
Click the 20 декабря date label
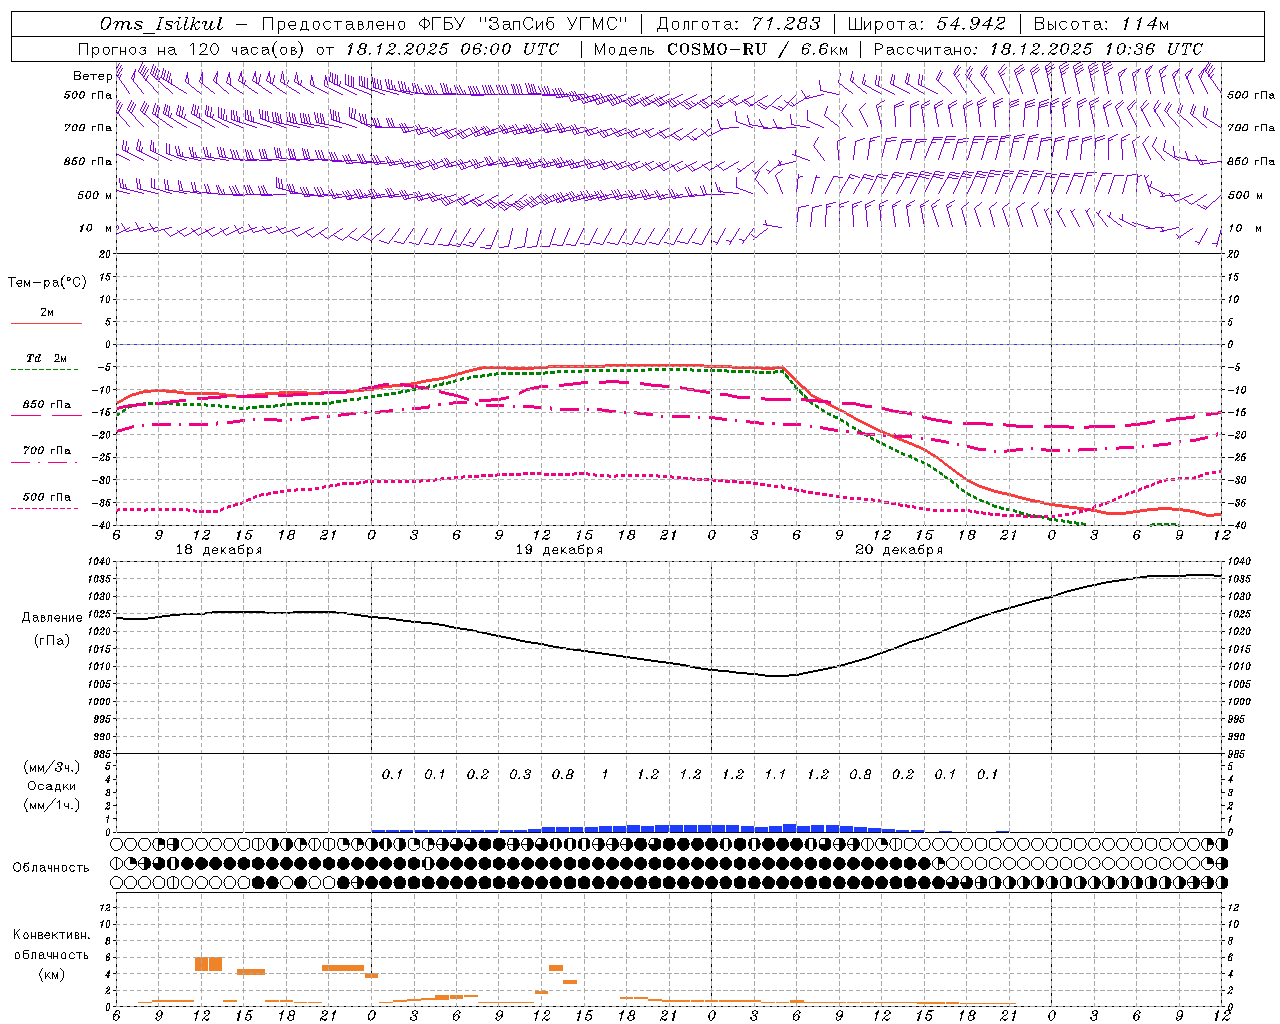click(x=899, y=550)
